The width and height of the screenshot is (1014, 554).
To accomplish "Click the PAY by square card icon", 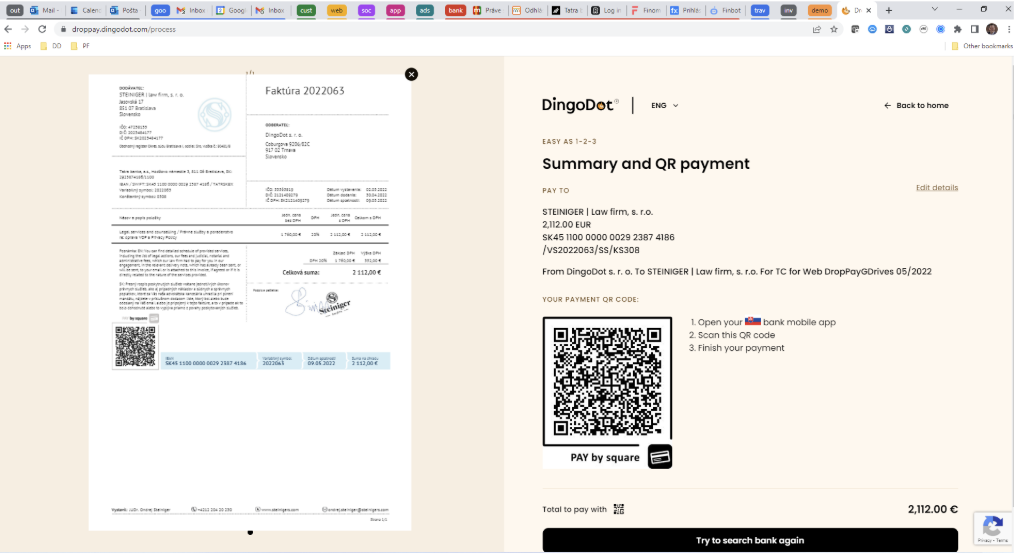I will (660, 457).
